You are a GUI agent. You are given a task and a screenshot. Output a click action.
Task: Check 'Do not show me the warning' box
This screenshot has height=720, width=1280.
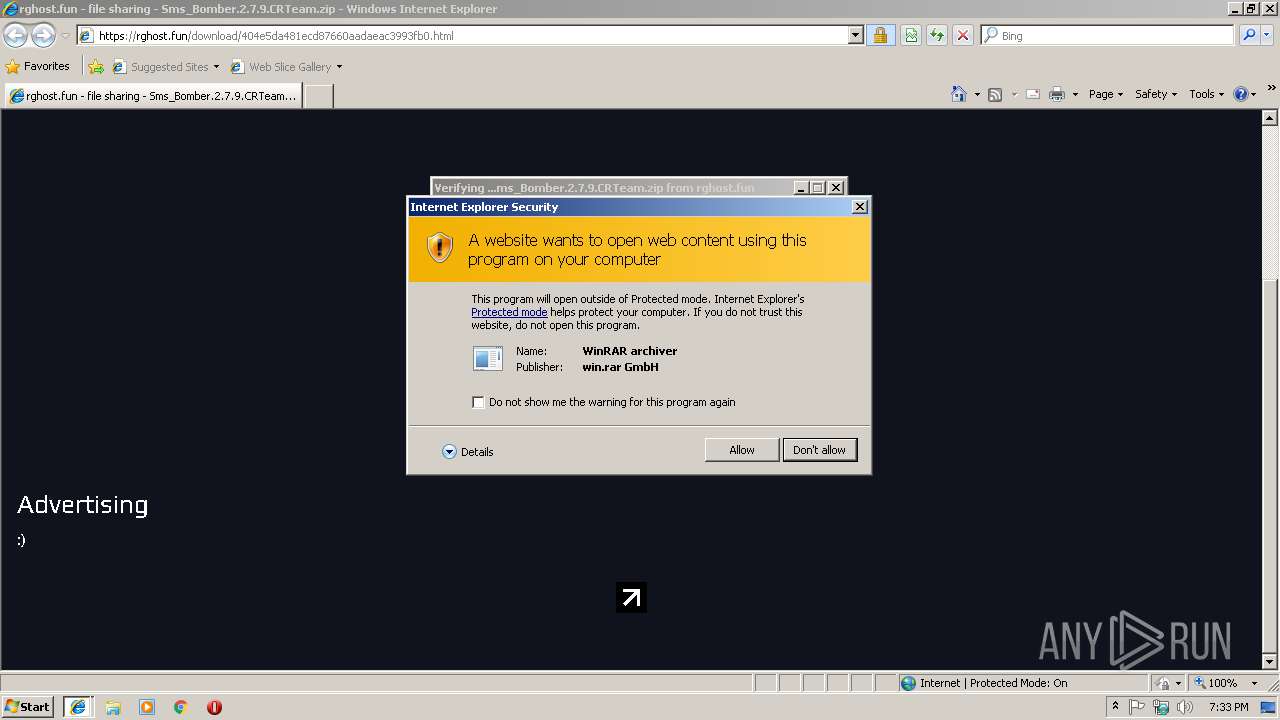pos(478,402)
